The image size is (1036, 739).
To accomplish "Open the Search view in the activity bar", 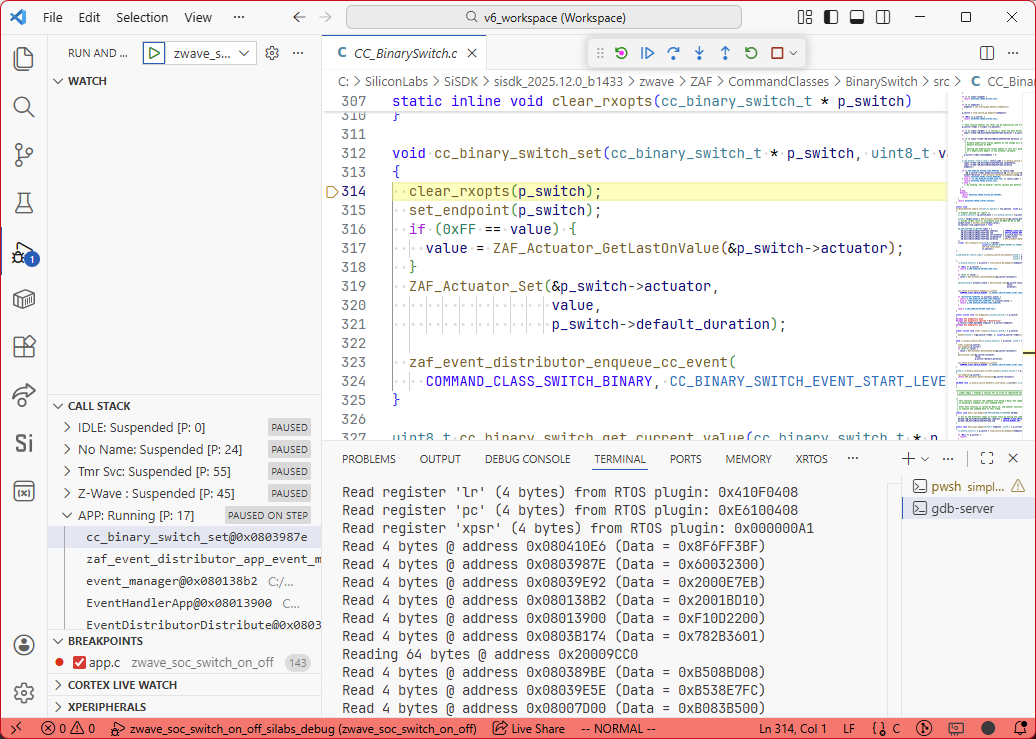I will point(23,105).
